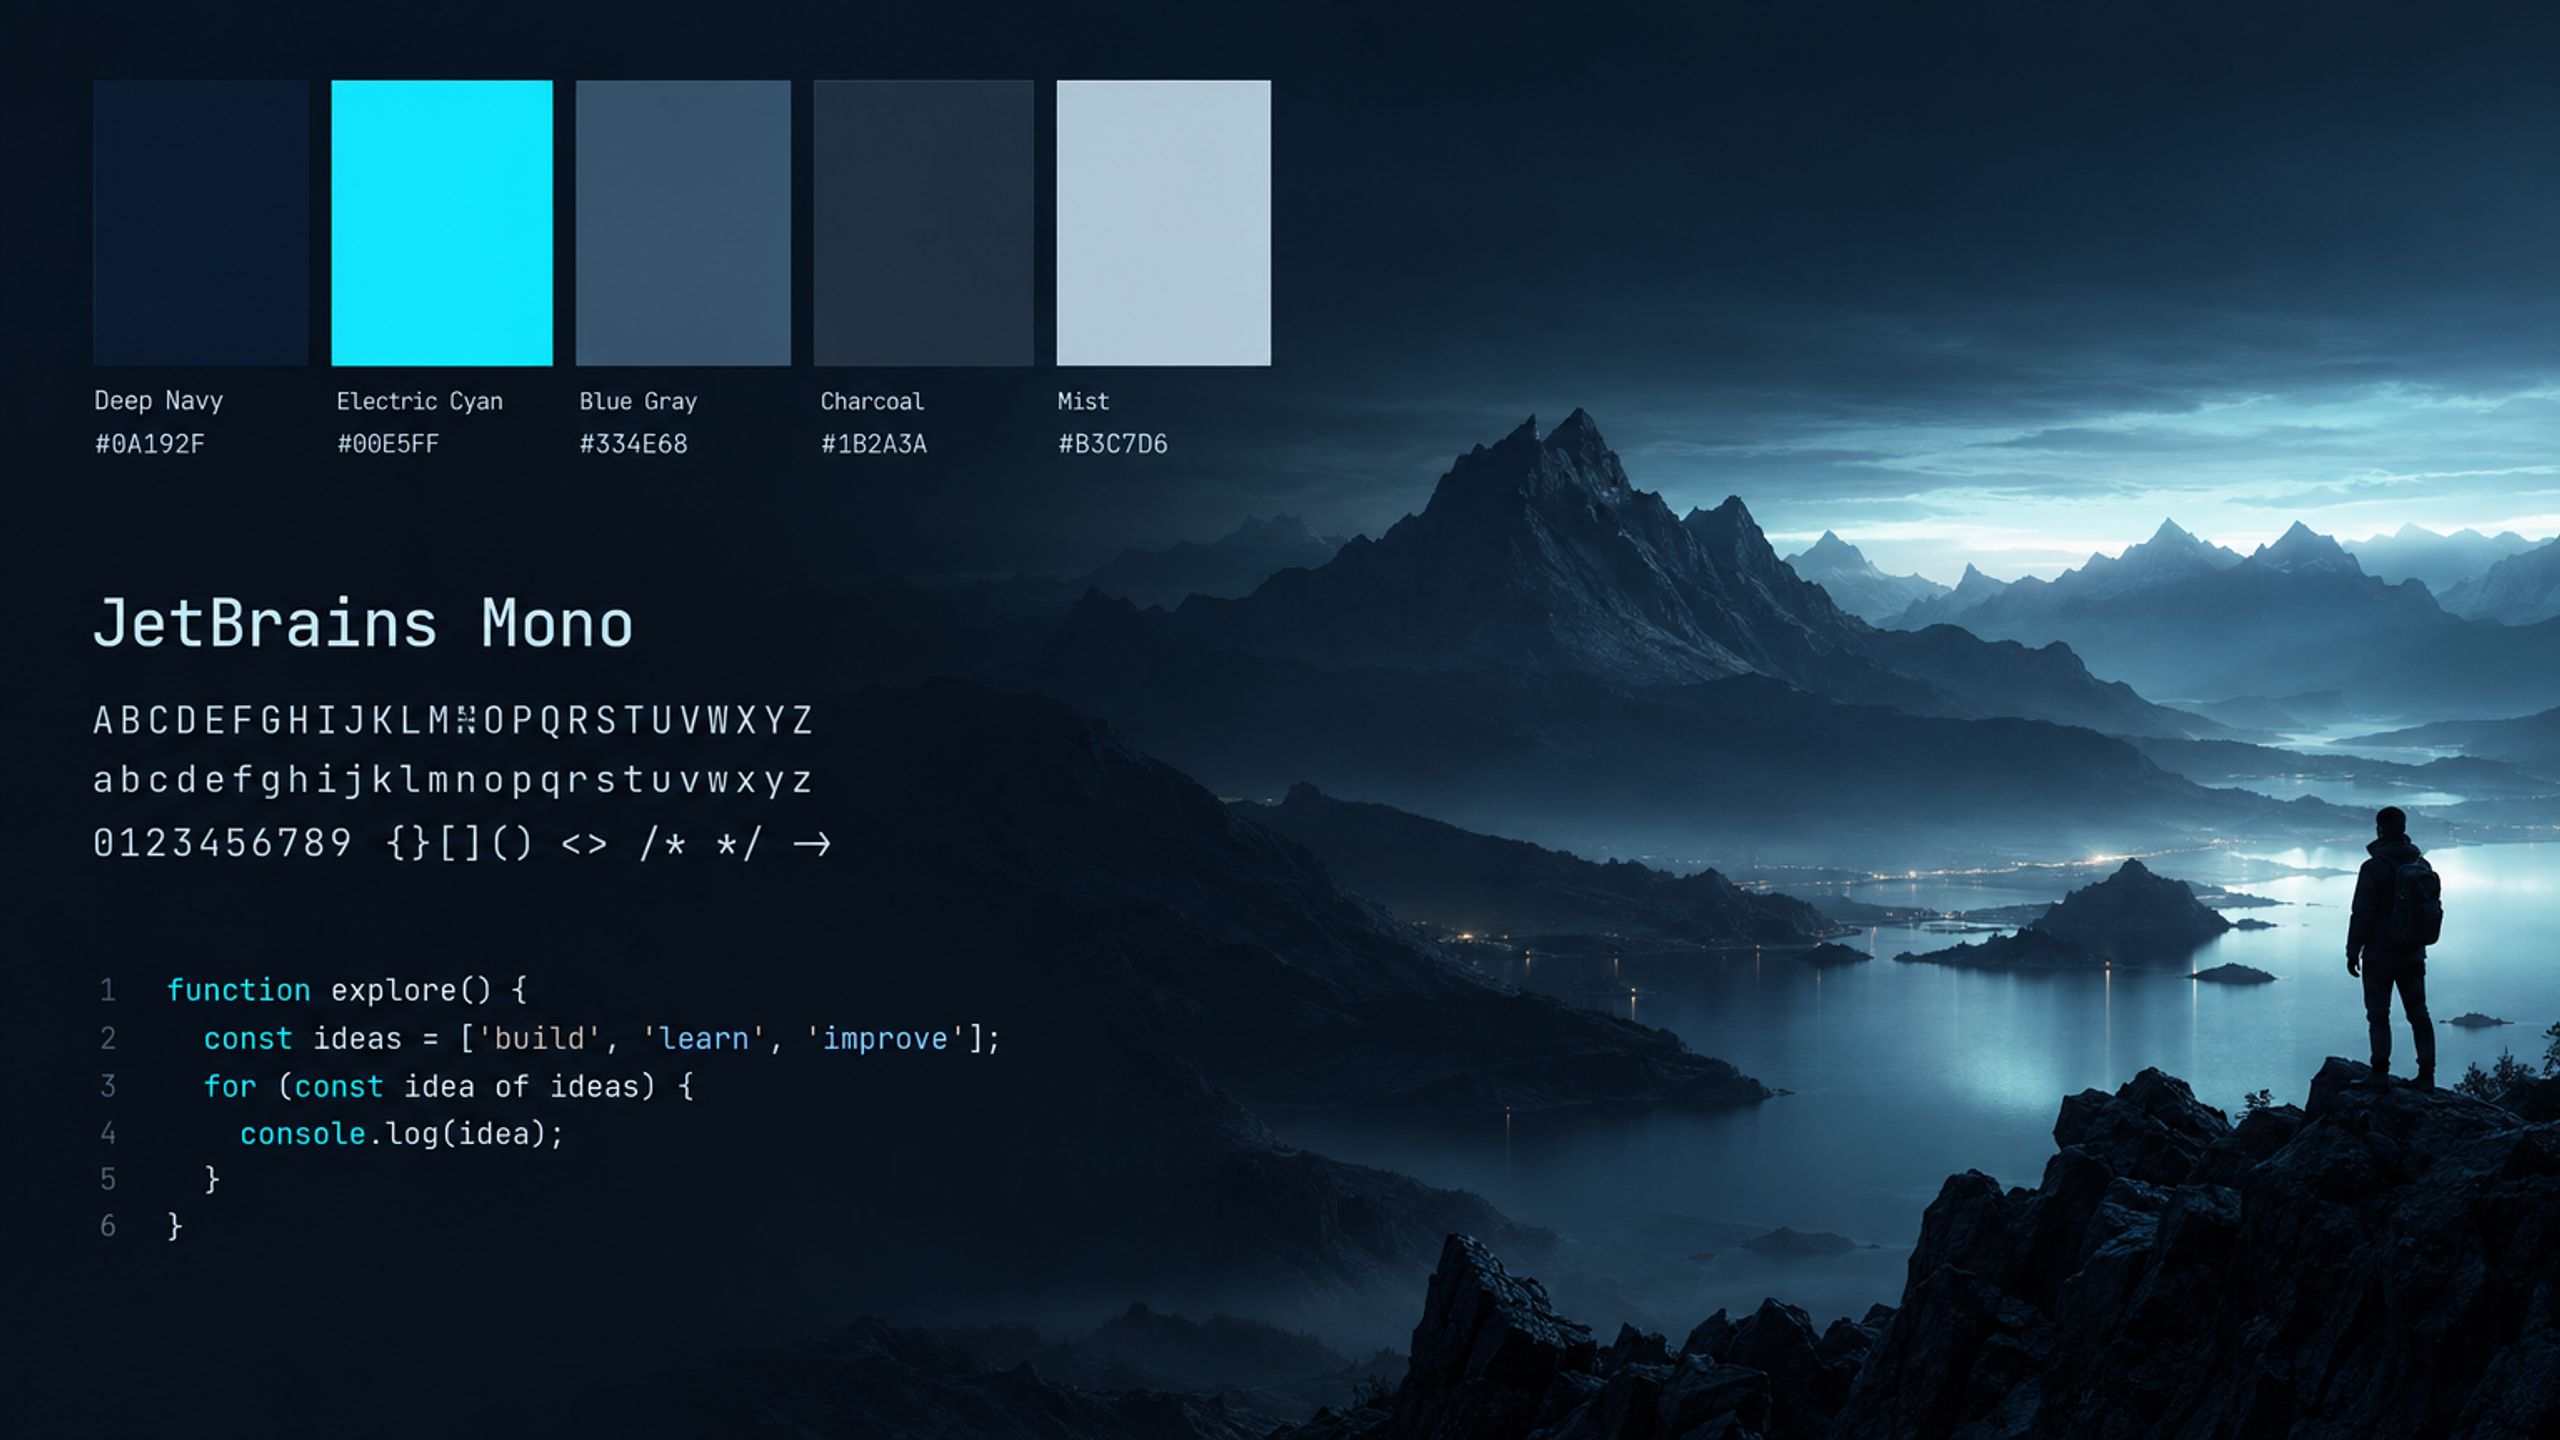Click the 'build' string literal
The height and width of the screenshot is (1440, 2560).
point(540,1039)
